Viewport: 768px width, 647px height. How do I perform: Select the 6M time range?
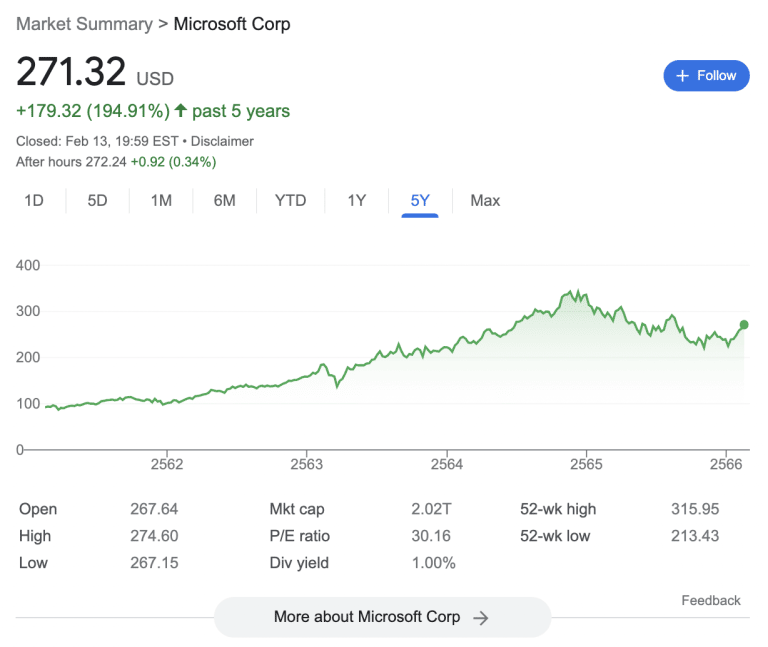pyautogui.click(x=224, y=201)
